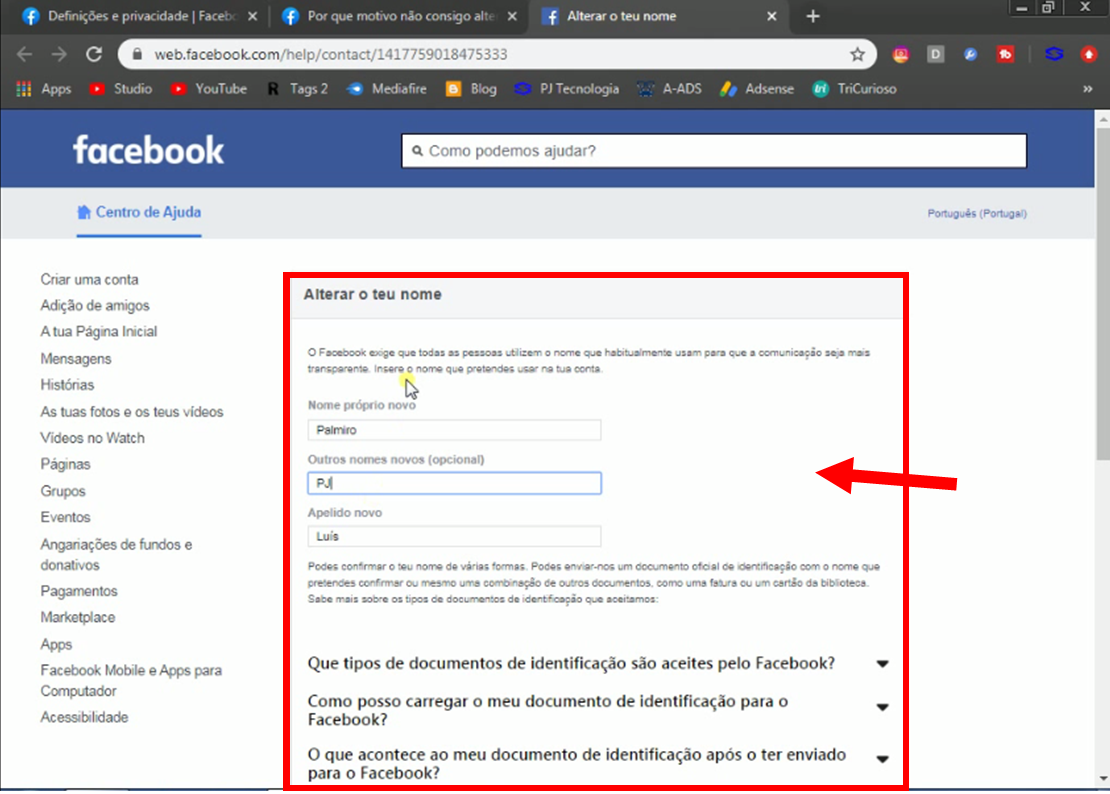Click the 'Como podemos ajudar?' search box
The width and height of the screenshot is (1110, 794).
pos(714,151)
